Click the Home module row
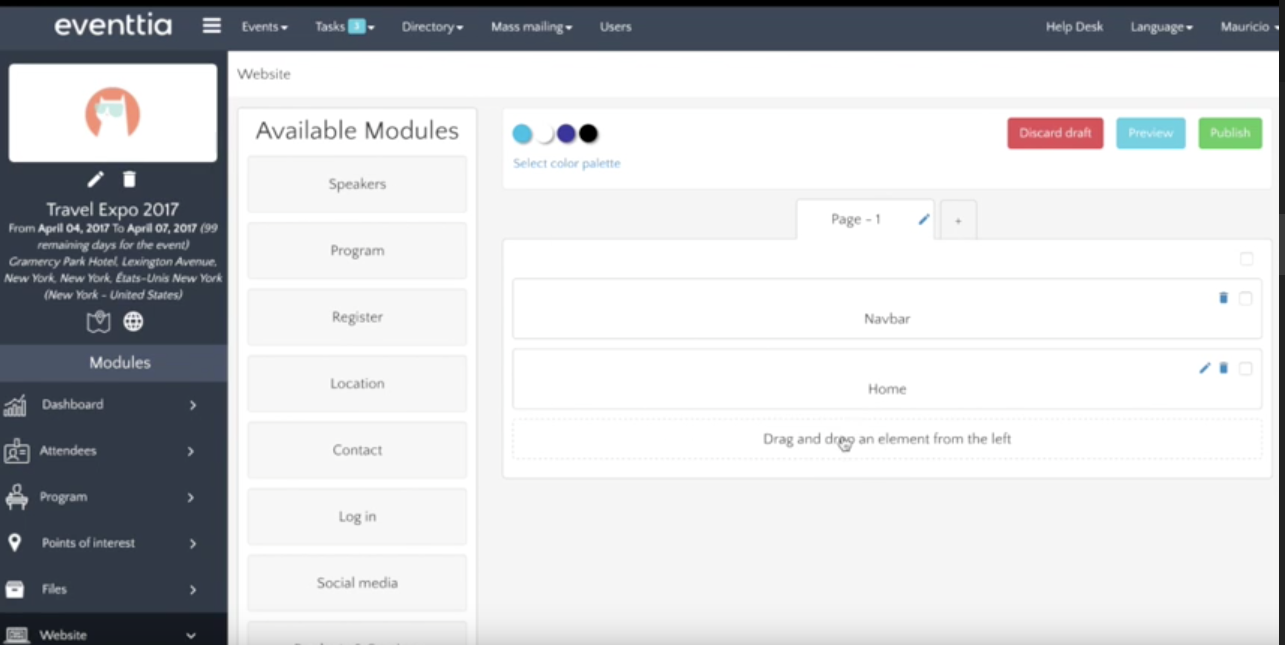The height and width of the screenshot is (645, 1285). [887, 379]
